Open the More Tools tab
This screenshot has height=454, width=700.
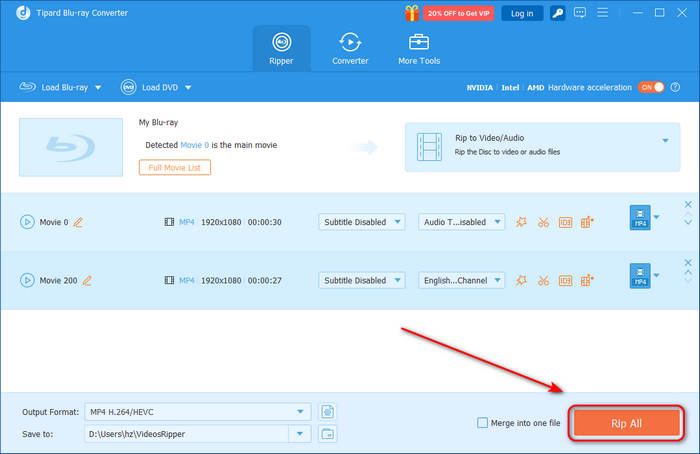pos(419,47)
